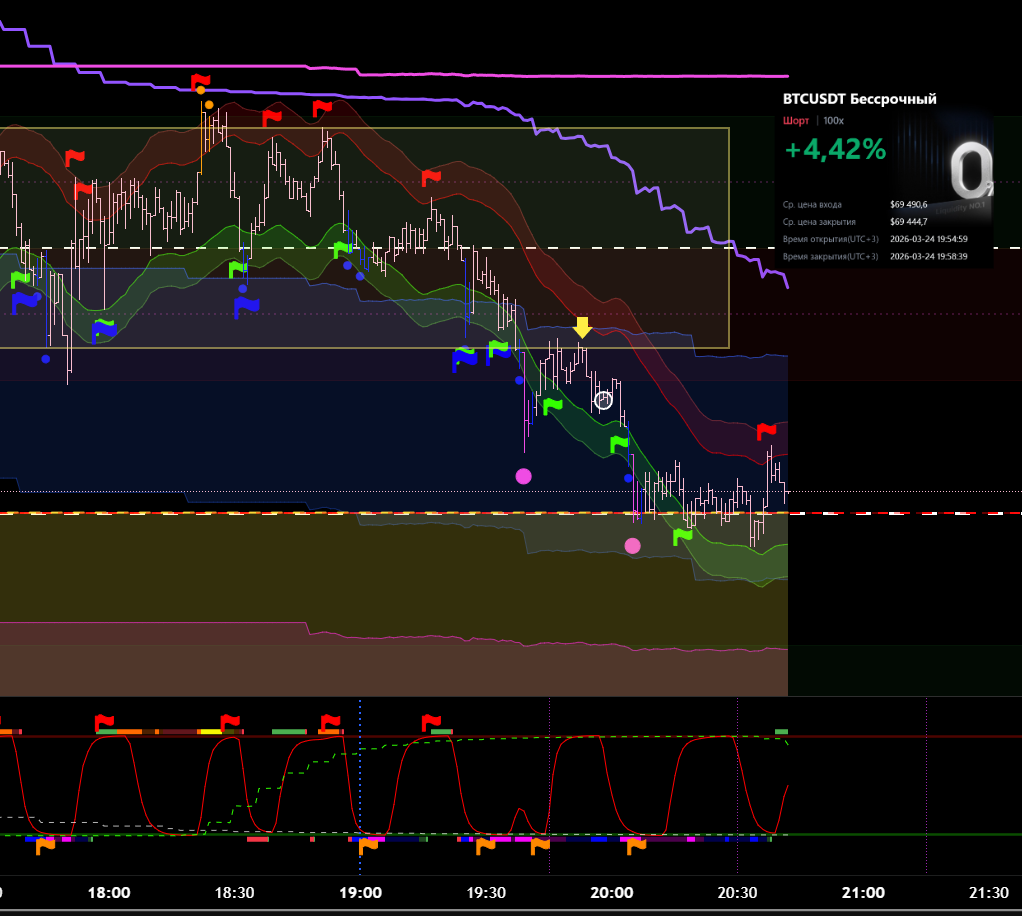
Task: Click the 19:00 time axis label
Action: (360, 893)
